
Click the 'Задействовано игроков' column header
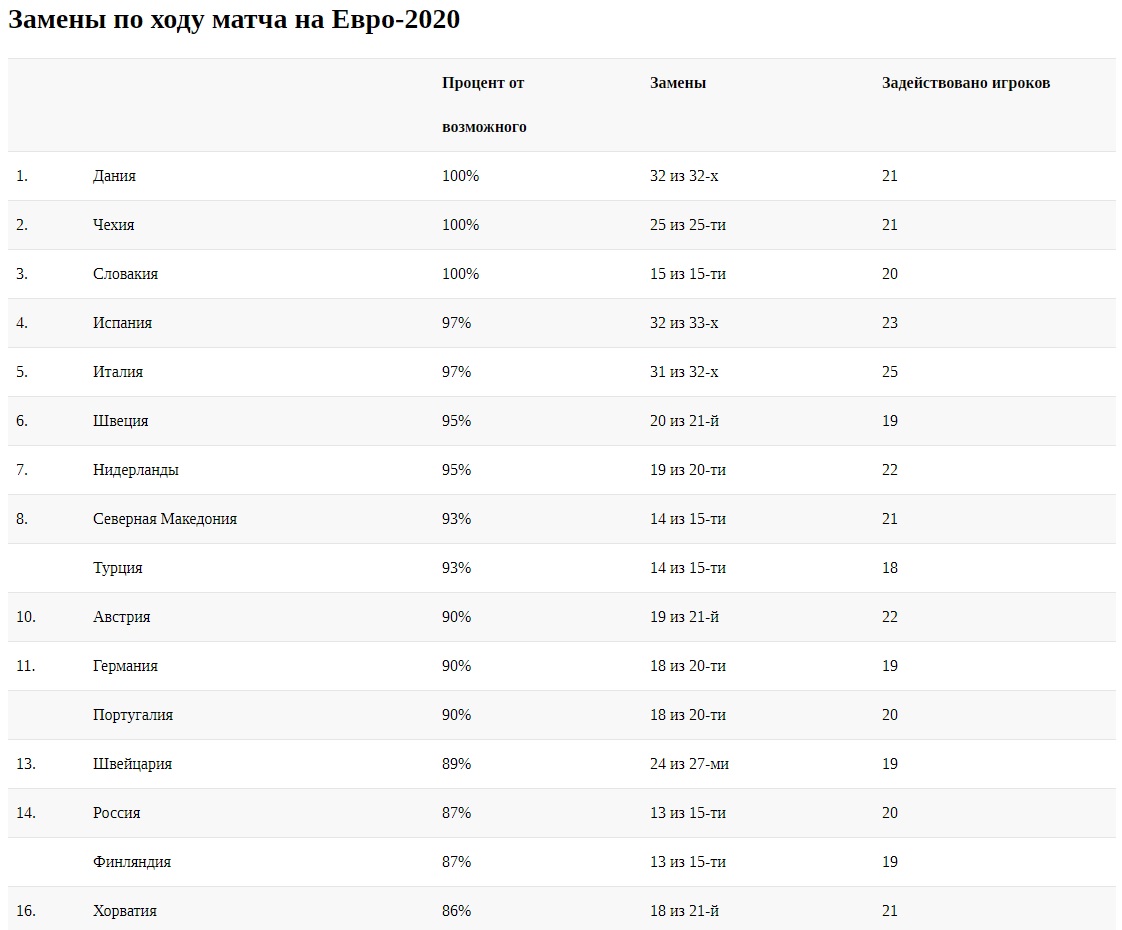coord(966,83)
